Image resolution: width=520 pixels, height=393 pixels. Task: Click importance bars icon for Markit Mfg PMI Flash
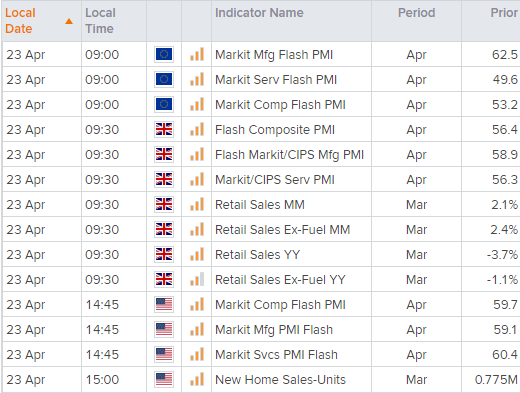tap(197, 329)
